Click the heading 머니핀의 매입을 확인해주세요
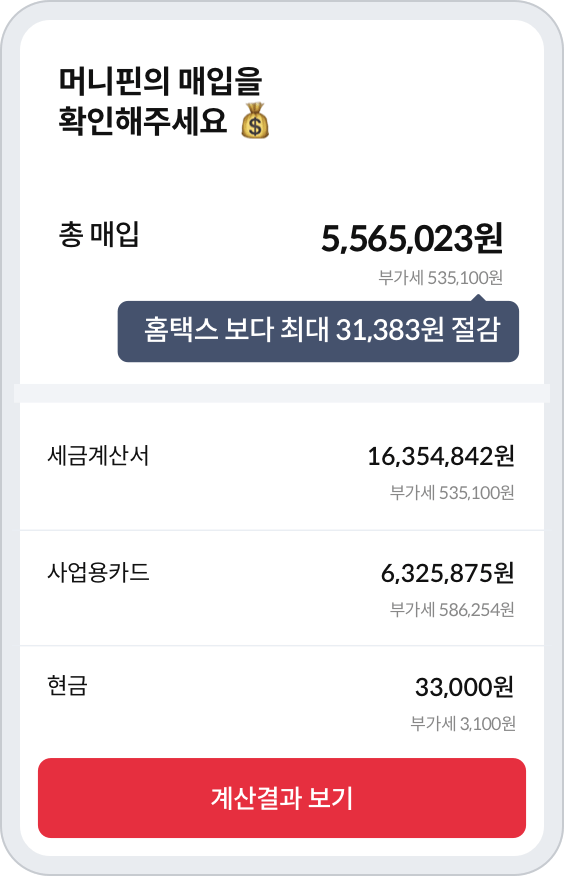Screen dimensions: 564x876 [161, 101]
